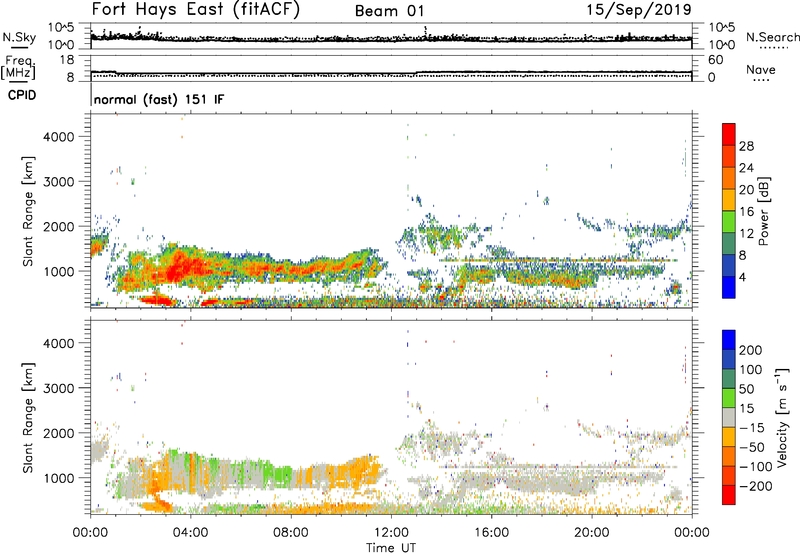
Task: Click the "Slant Range [km]" label of Velocity panel
Action: coord(28,418)
